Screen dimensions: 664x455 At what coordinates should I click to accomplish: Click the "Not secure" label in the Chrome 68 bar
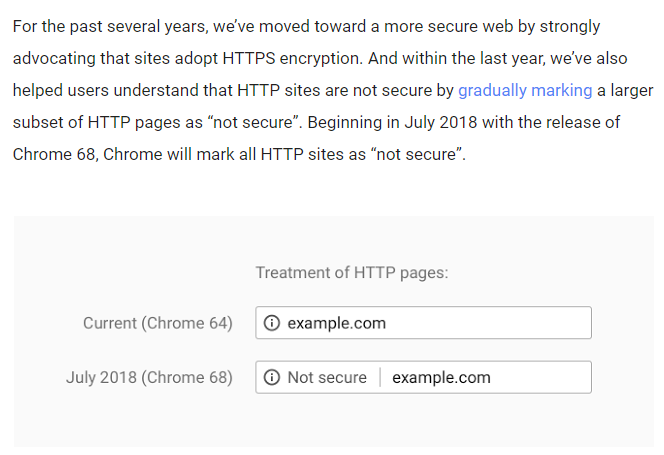pyautogui.click(x=327, y=377)
